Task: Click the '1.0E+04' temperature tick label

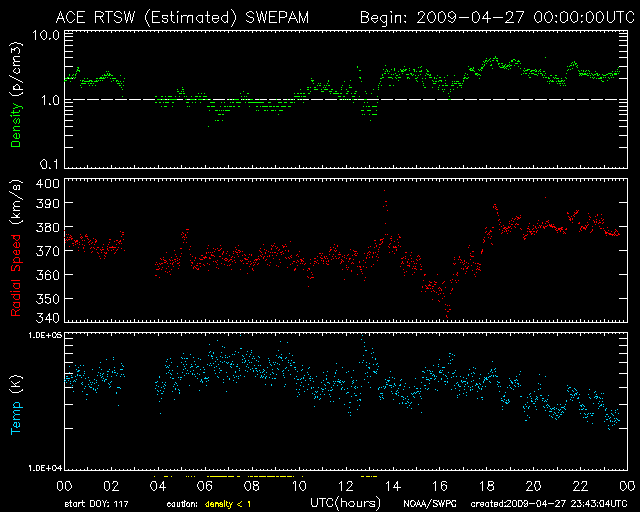Action: [45, 468]
